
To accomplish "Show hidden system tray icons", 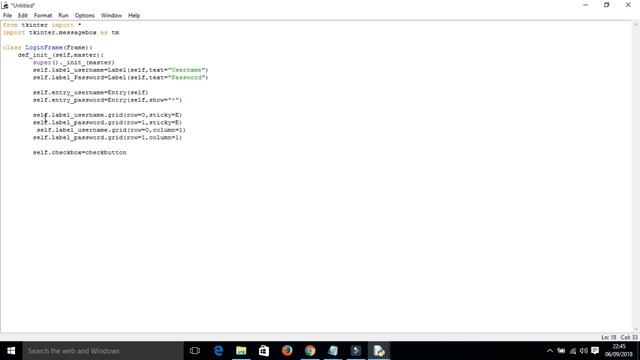I will pyautogui.click(x=550, y=351).
